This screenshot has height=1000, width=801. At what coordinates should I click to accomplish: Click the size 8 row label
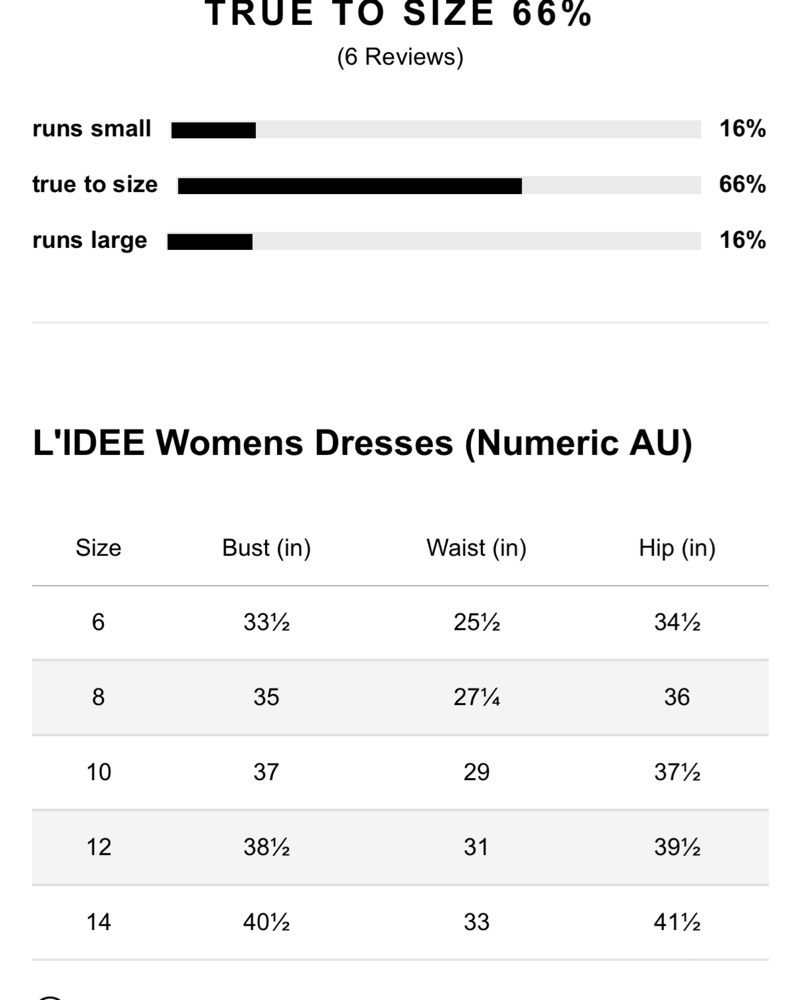click(x=98, y=697)
